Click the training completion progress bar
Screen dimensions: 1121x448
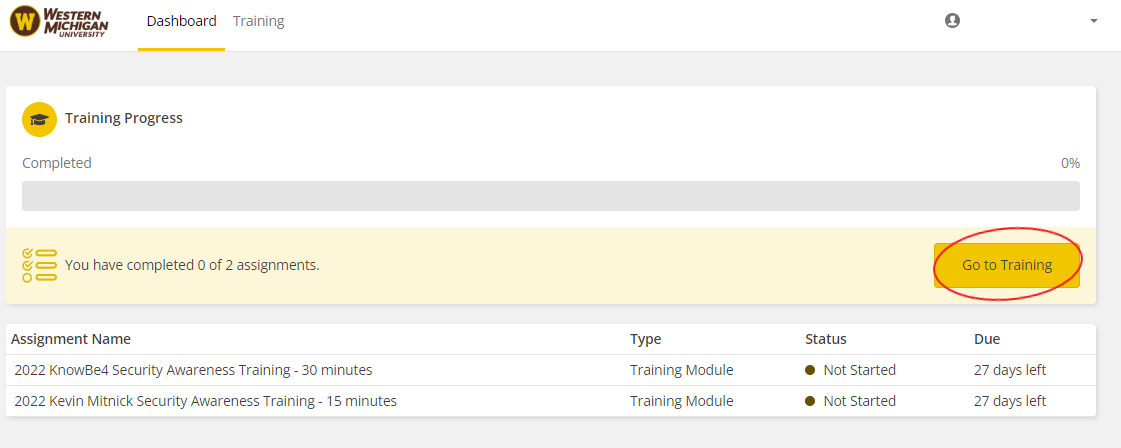(x=551, y=196)
